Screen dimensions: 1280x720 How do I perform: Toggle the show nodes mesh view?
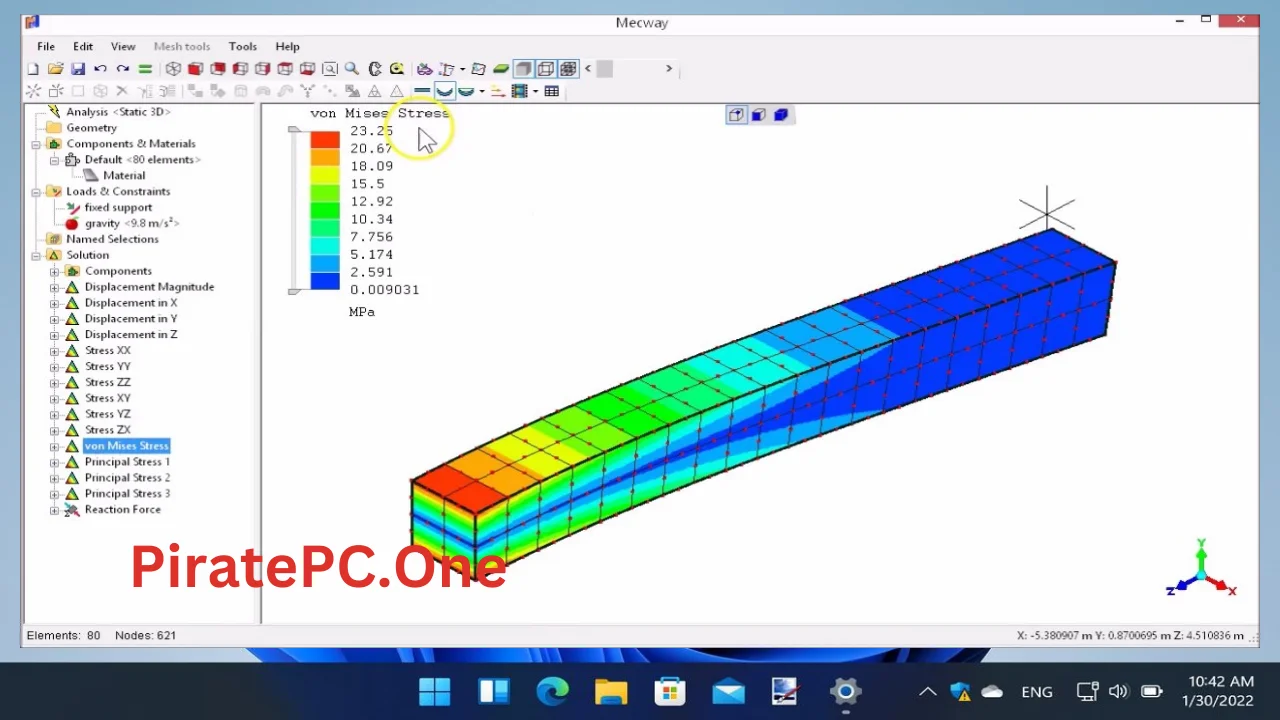click(569, 69)
